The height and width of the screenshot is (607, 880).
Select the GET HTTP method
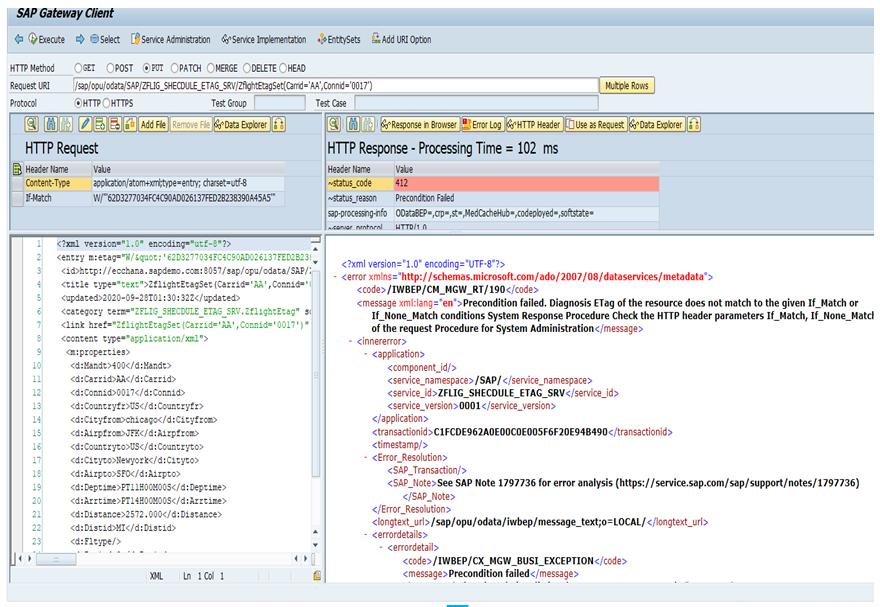pos(78,68)
